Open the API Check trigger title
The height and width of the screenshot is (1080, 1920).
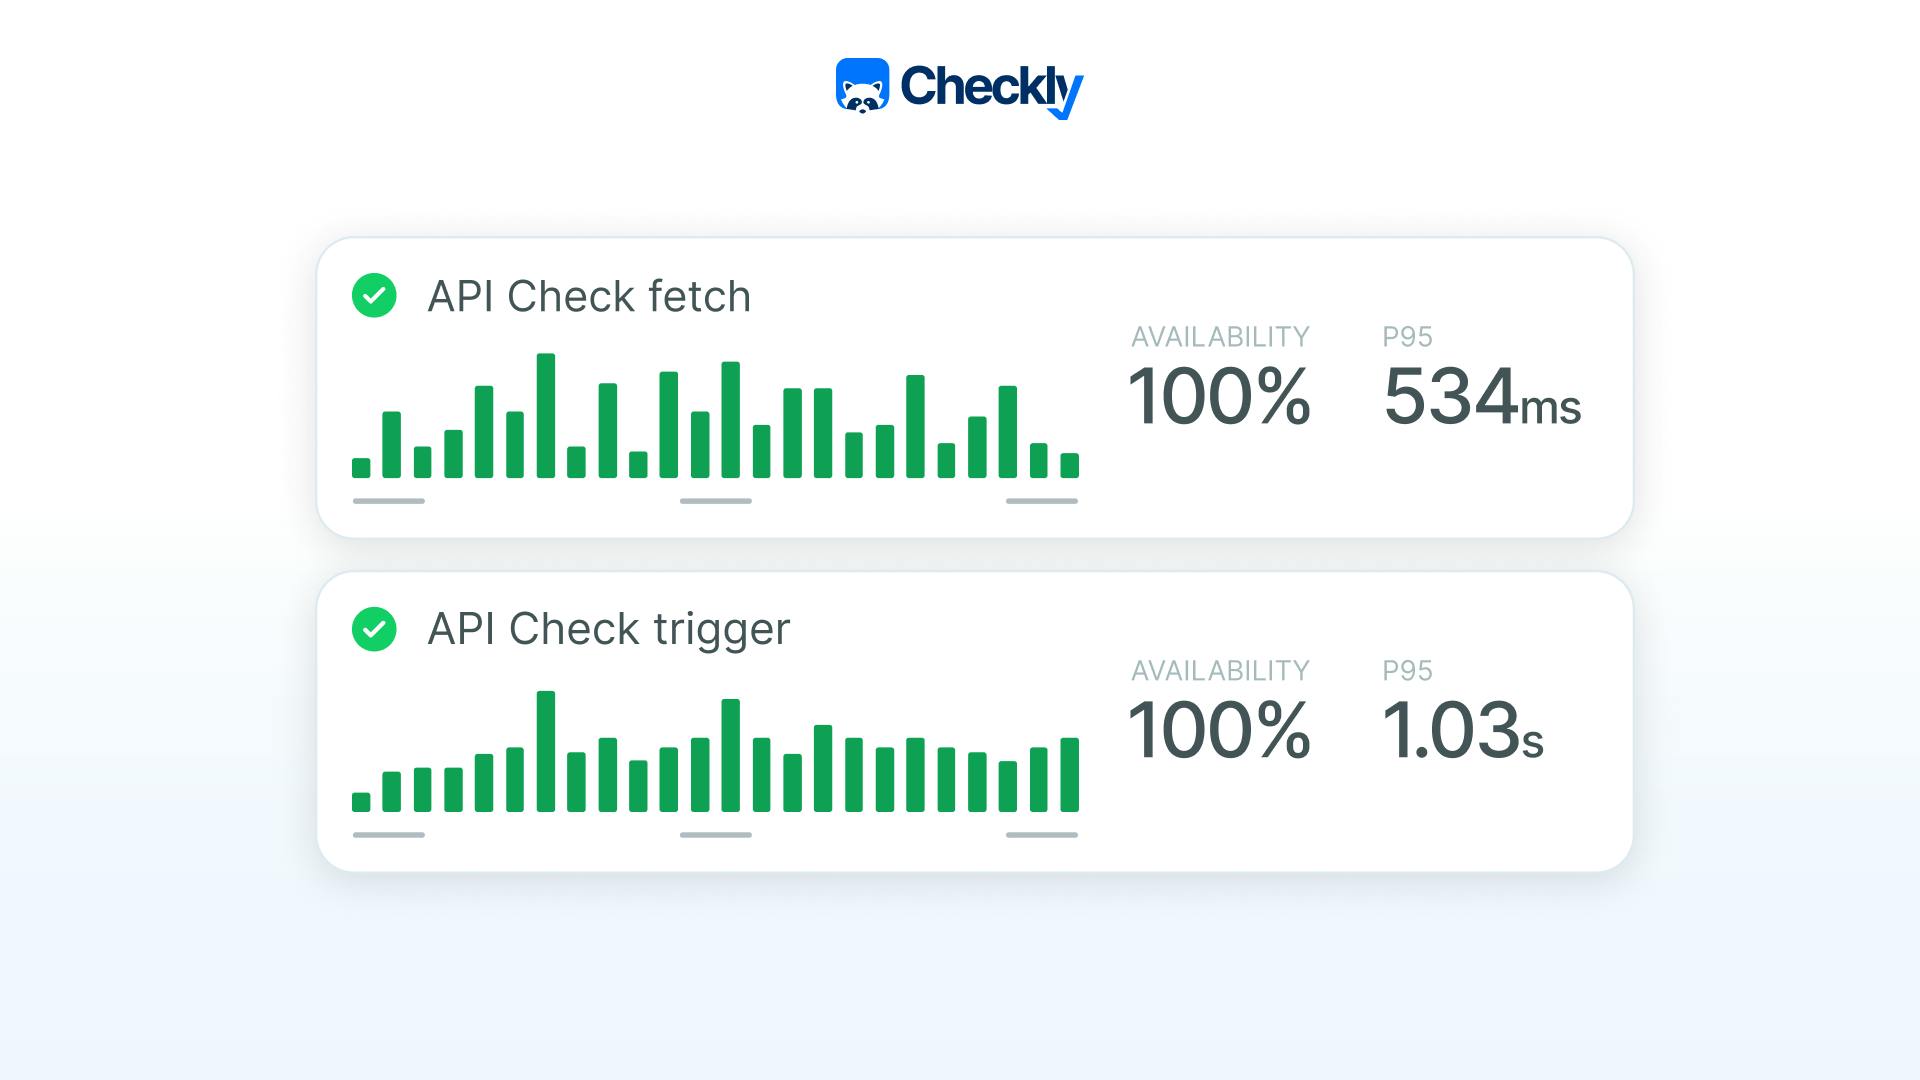[608, 630]
